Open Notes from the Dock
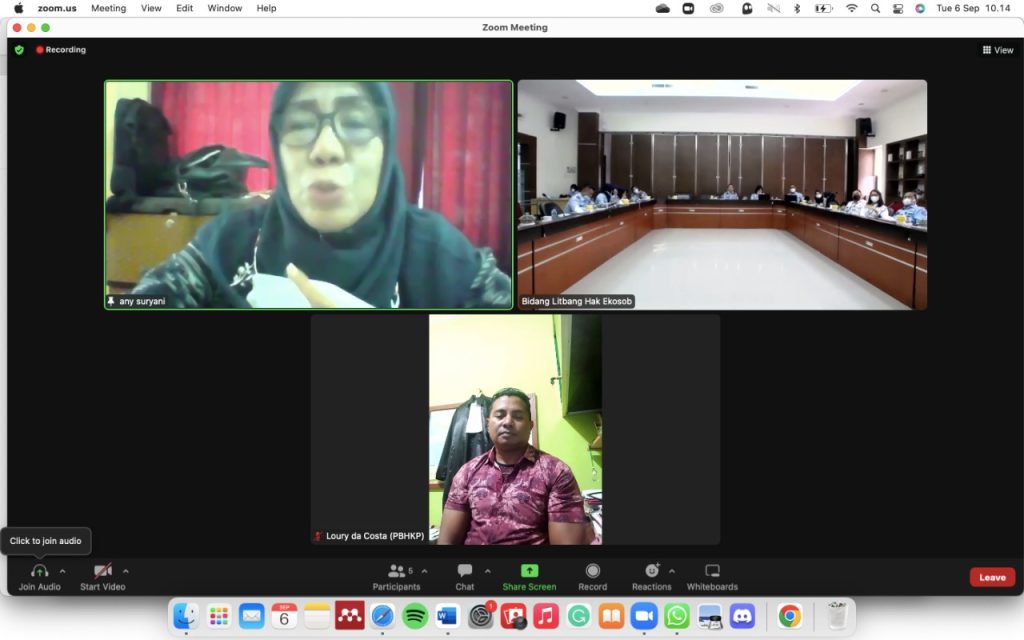The width and height of the screenshot is (1024, 640). click(317, 616)
